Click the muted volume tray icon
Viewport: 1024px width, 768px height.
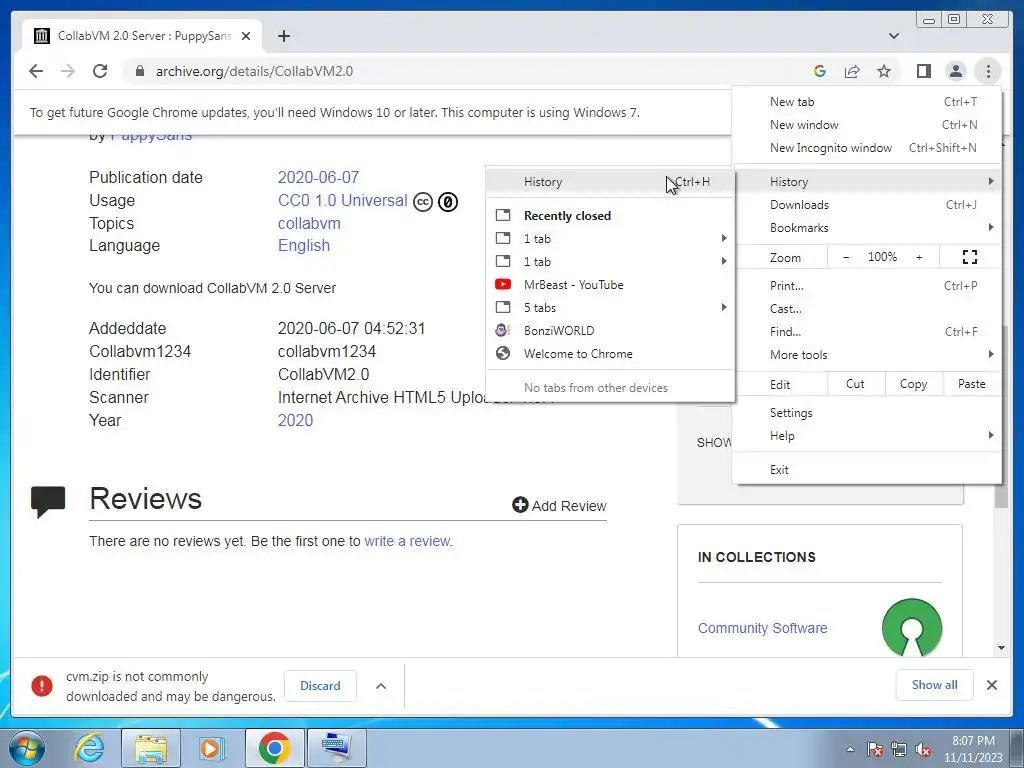click(923, 750)
